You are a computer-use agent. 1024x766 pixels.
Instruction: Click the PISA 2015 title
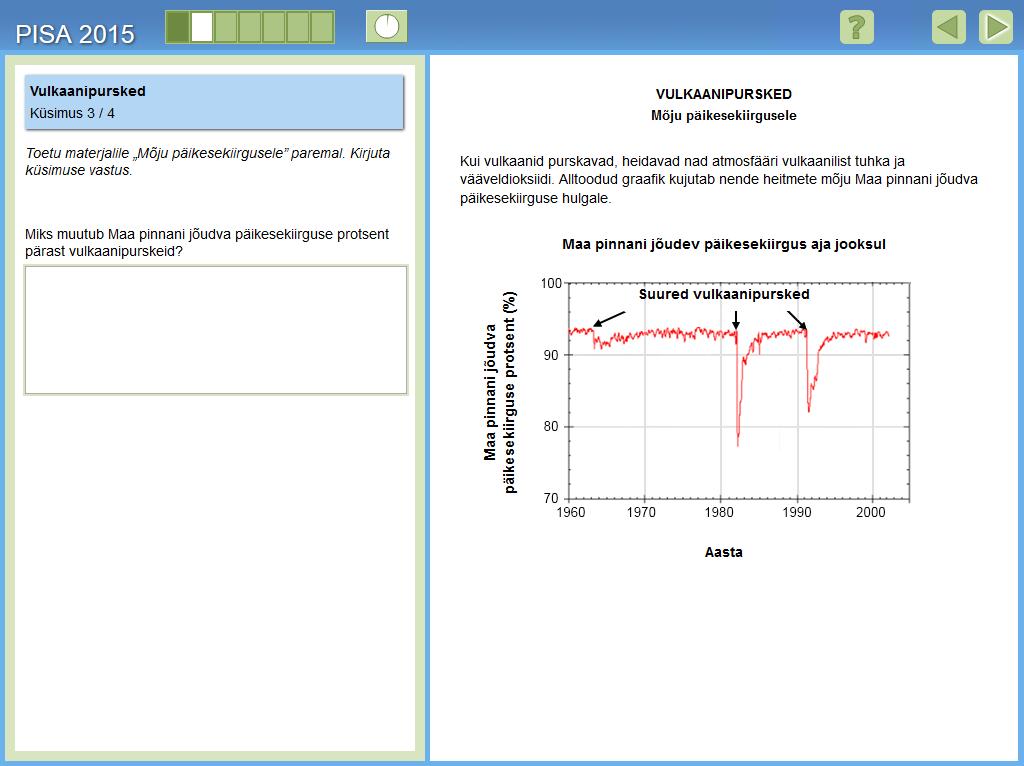tap(74, 34)
